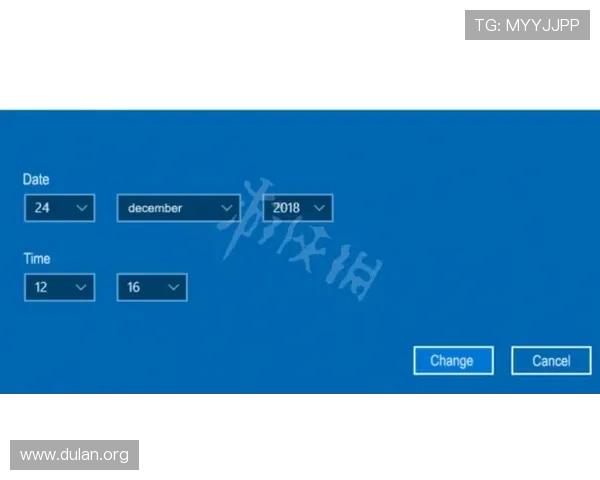Select the 16 value in the minute box
This screenshot has width=600, height=480.
tap(134, 287)
